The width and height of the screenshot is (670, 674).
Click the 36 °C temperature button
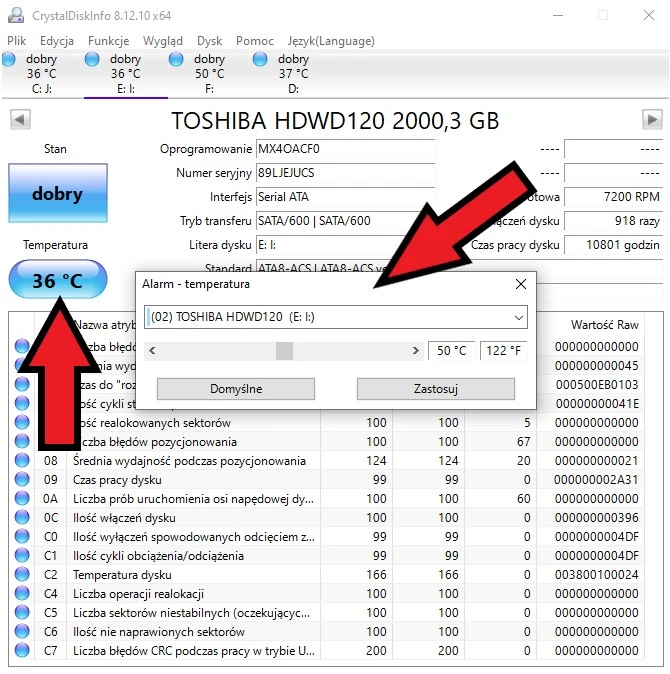tap(58, 280)
